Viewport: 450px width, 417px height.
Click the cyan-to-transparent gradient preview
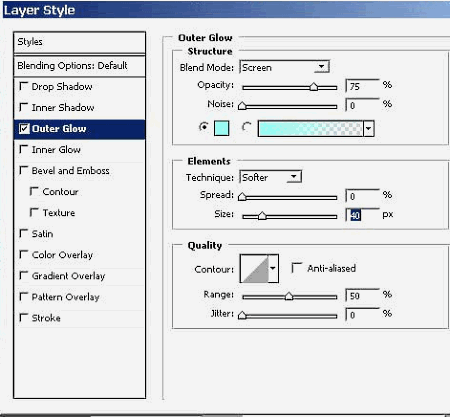point(311,128)
